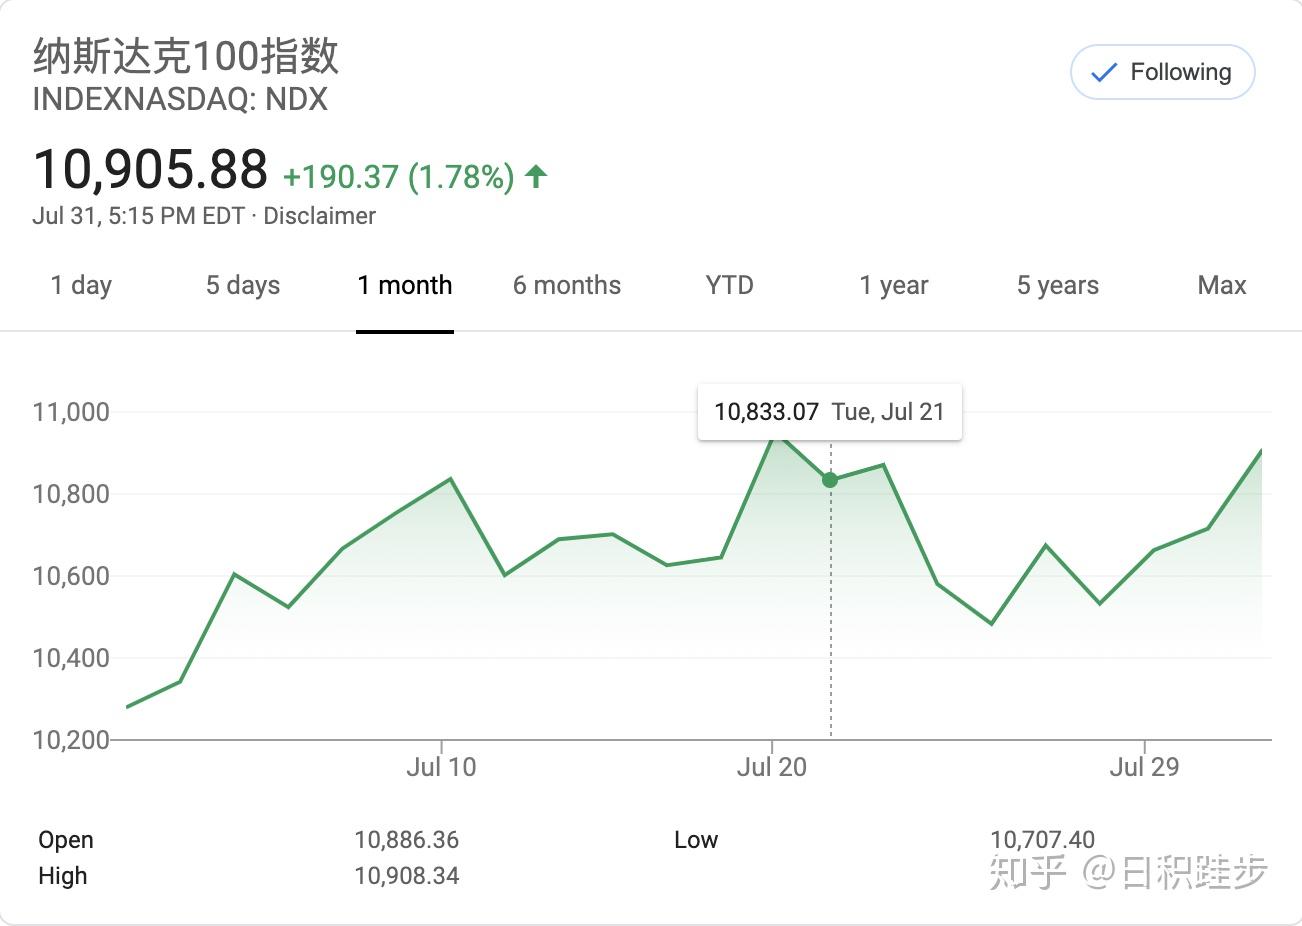Click the High value 10,908.34
This screenshot has width=1302, height=926.
(x=406, y=876)
